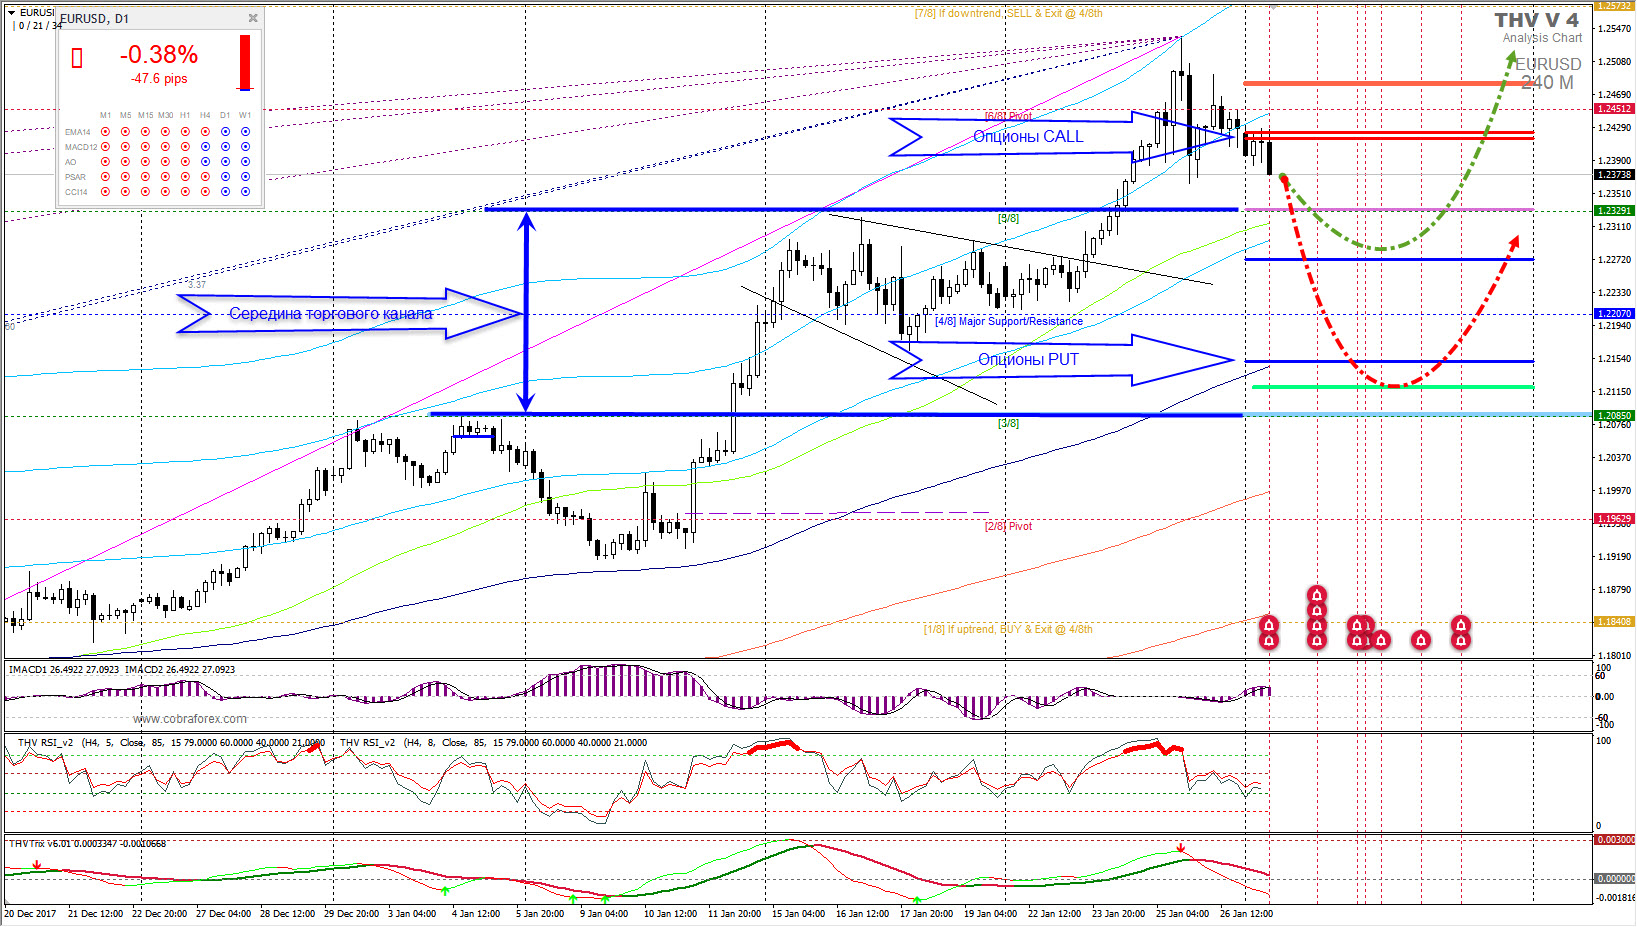The image size is (1637, 927).
Task: Expand the EURUSD symbol dropdown triangle at top-left
Action: click(x=12, y=12)
